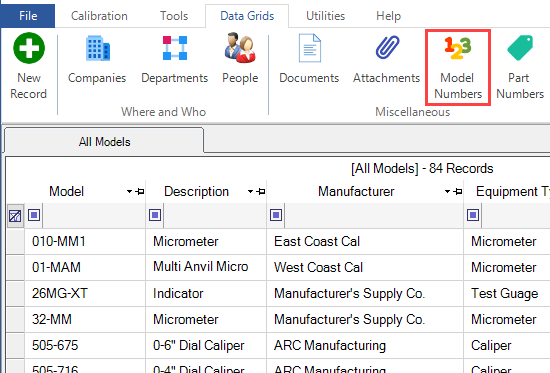Screen dimensions: 550x373
Task: Open the Description column dropdown arrow
Action: point(250,192)
